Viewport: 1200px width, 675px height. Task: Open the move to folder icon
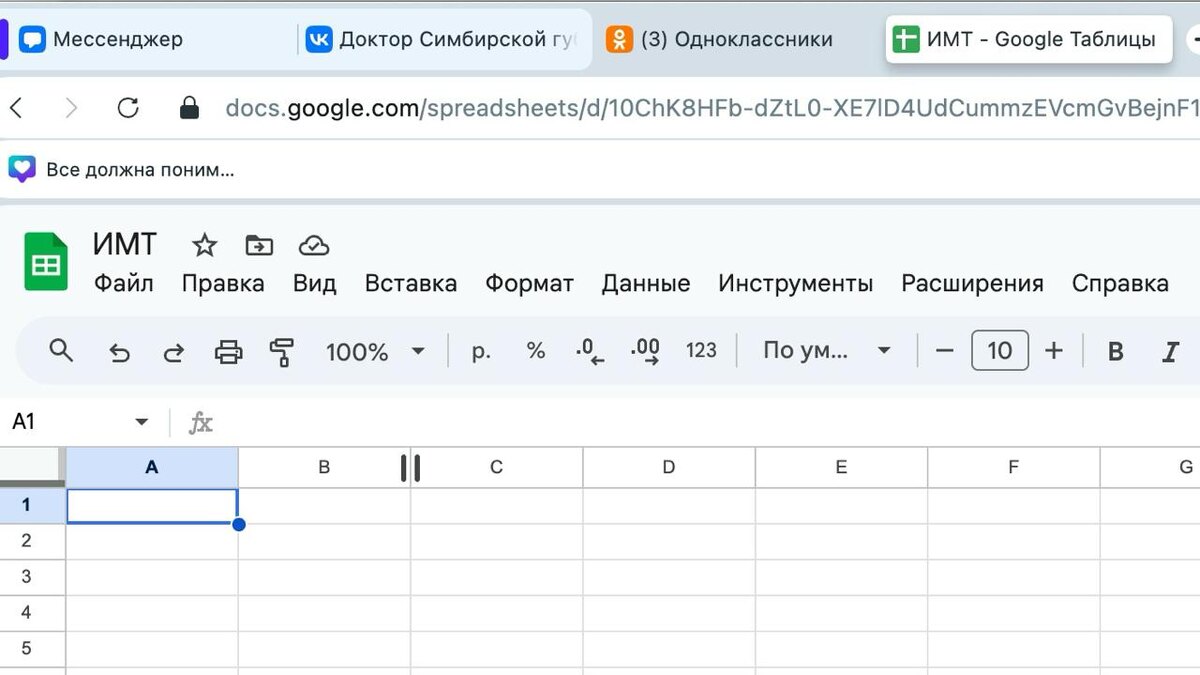tap(259, 245)
